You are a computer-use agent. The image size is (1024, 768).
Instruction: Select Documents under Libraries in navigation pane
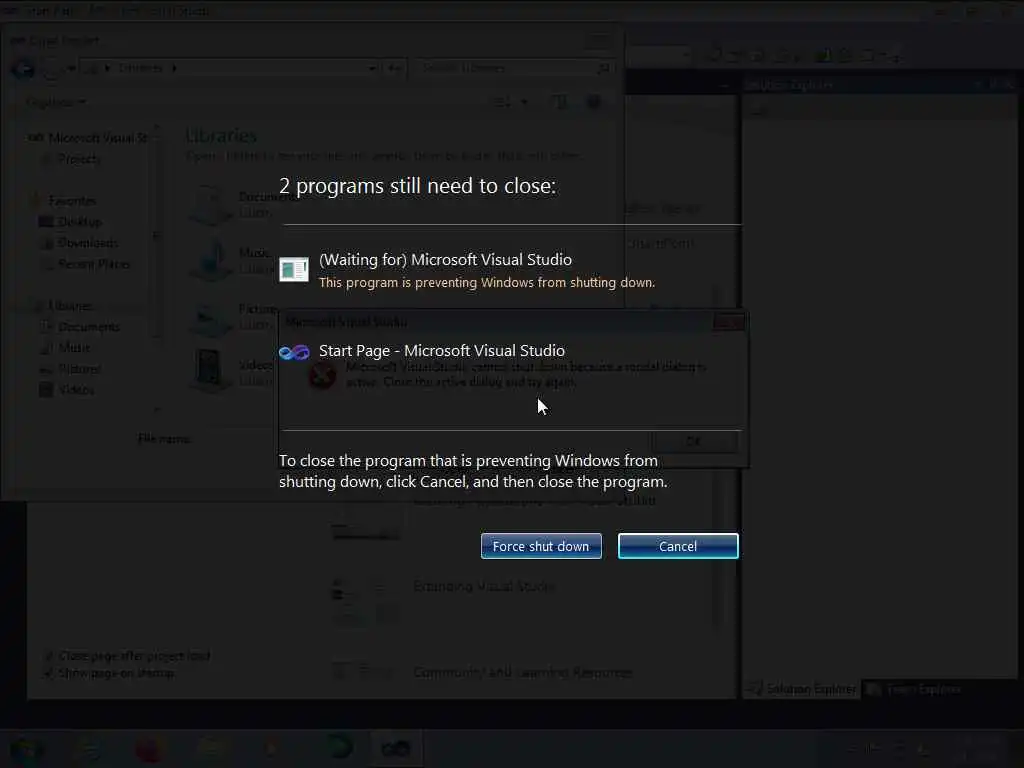89,327
